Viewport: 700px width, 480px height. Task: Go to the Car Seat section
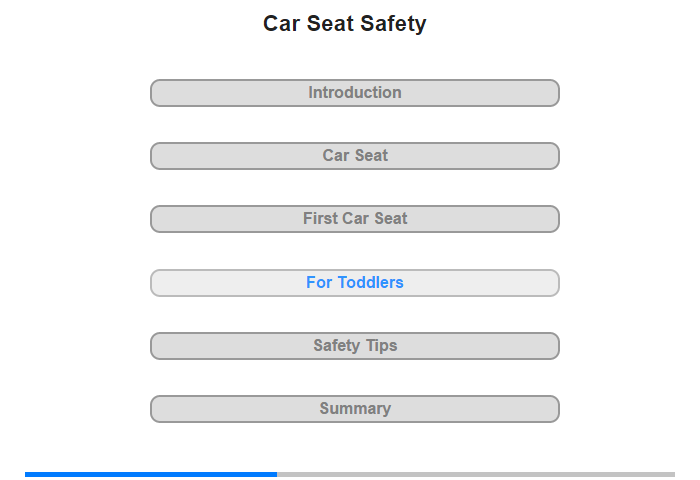click(x=355, y=156)
